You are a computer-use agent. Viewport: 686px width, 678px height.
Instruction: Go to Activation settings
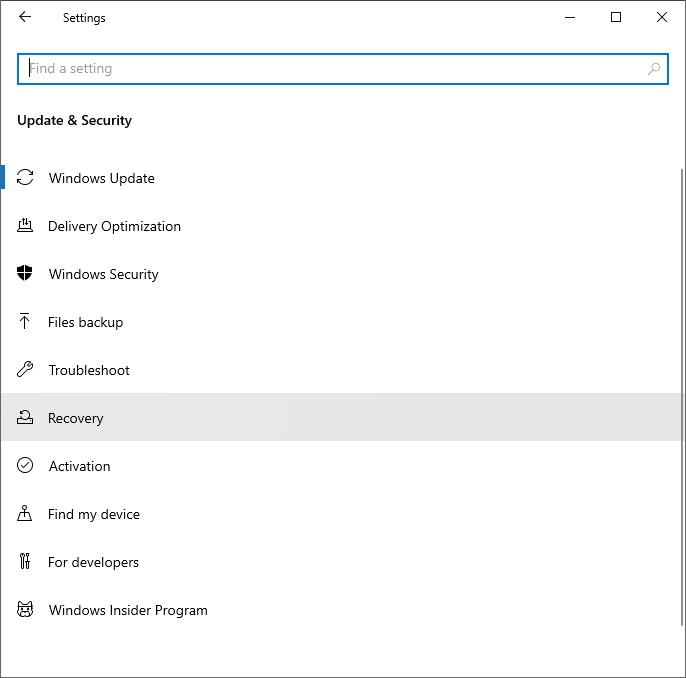coord(341,465)
